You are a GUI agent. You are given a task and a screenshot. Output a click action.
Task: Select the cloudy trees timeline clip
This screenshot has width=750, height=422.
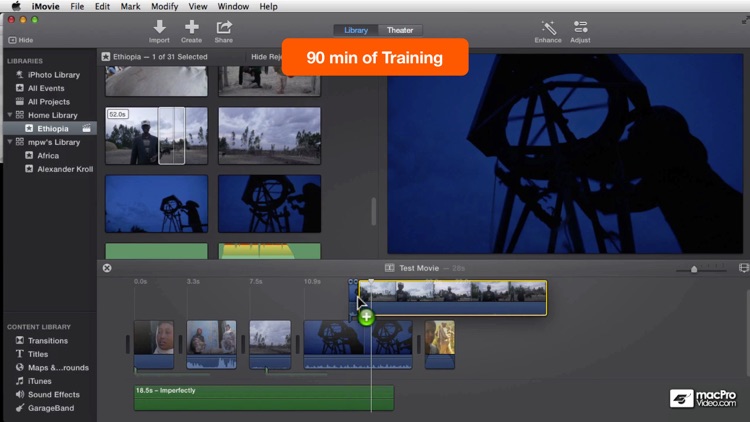coord(270,345)
